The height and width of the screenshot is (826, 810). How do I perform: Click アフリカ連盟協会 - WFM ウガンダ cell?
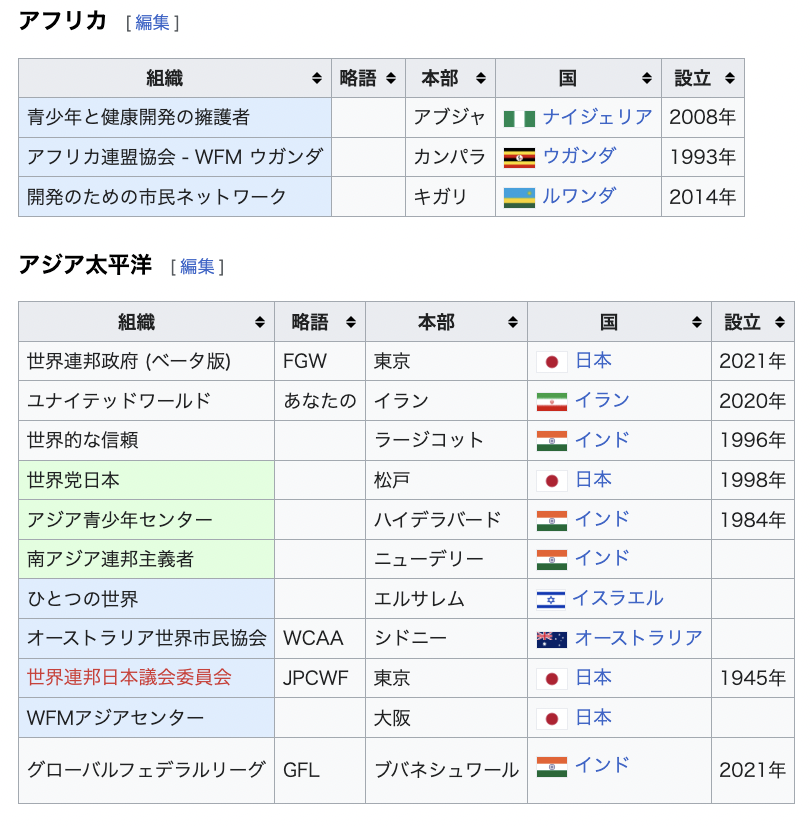click(175, 157)
